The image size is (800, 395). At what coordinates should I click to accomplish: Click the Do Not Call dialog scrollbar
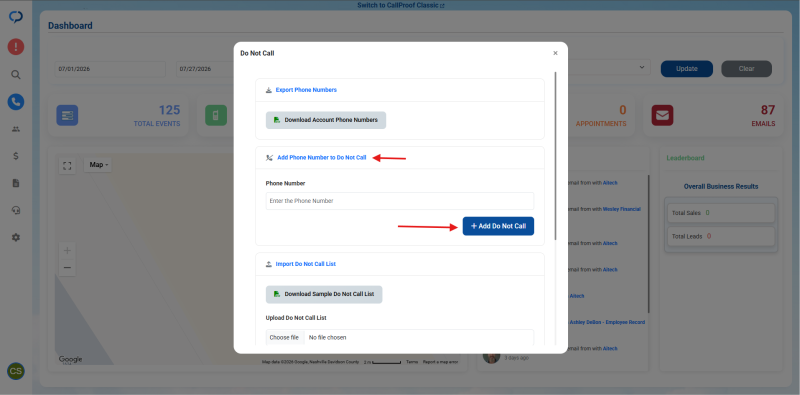pos(556,156)
